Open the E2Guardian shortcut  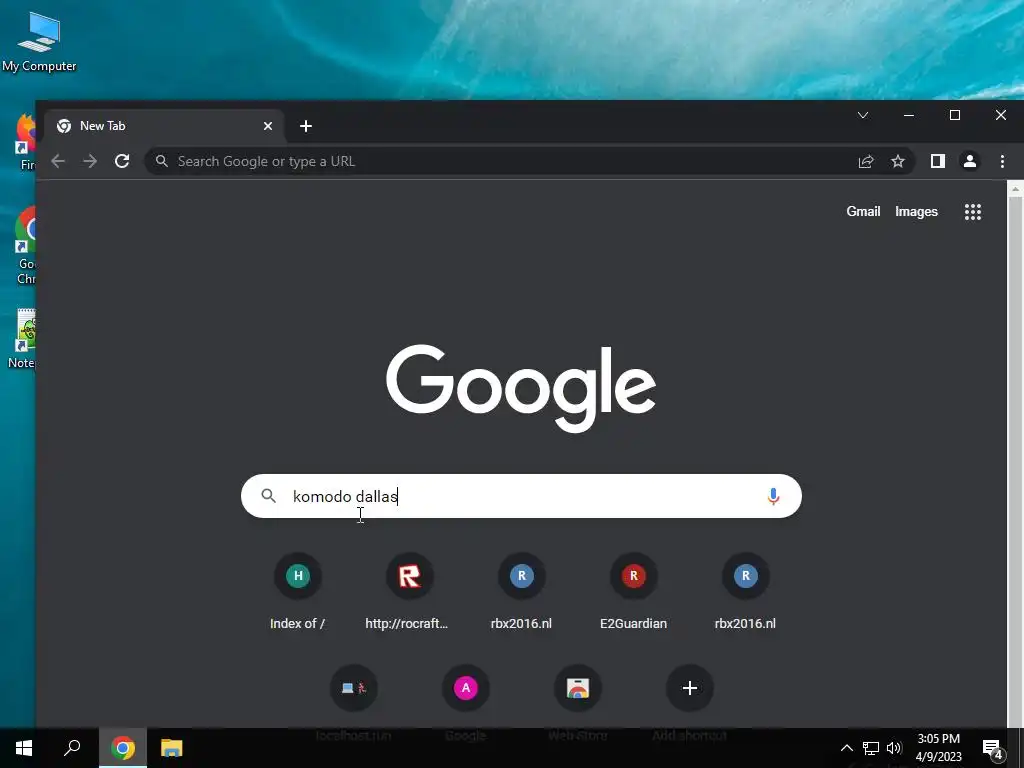click(x=633, y=592)
